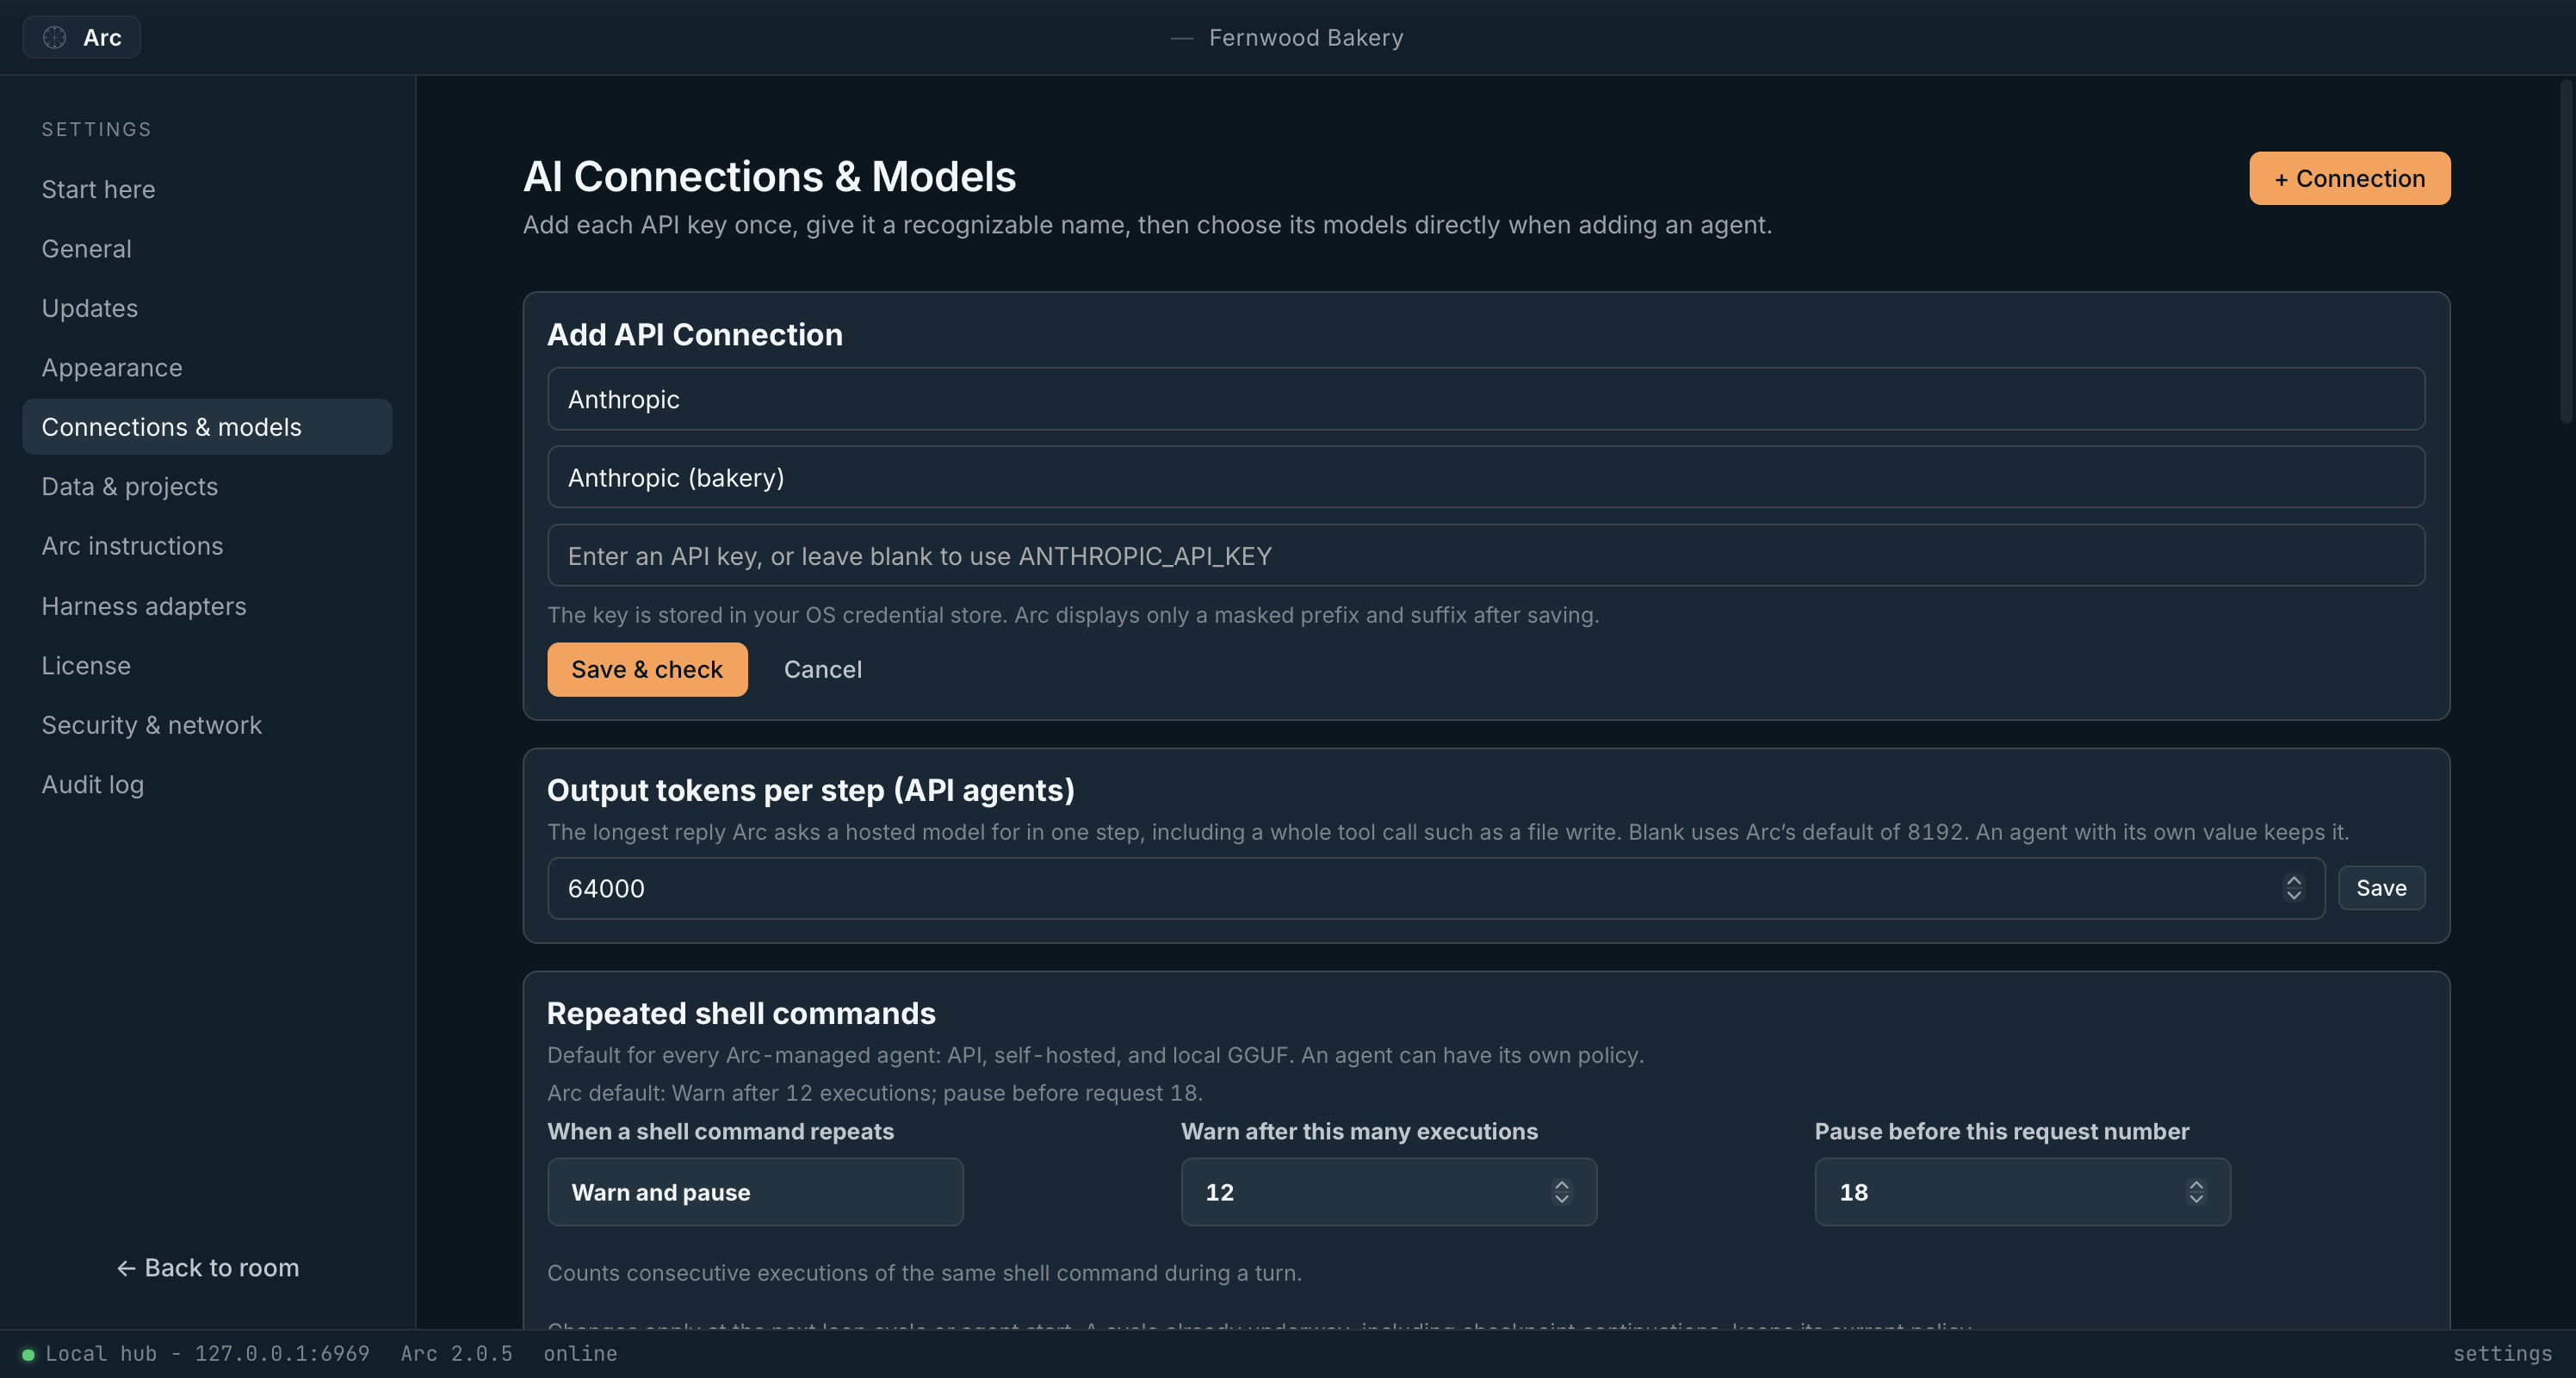The height and width of the screenshot is (1378, 2576).
Task: Click the Arc logo icon in title bar
Action: 55,38
